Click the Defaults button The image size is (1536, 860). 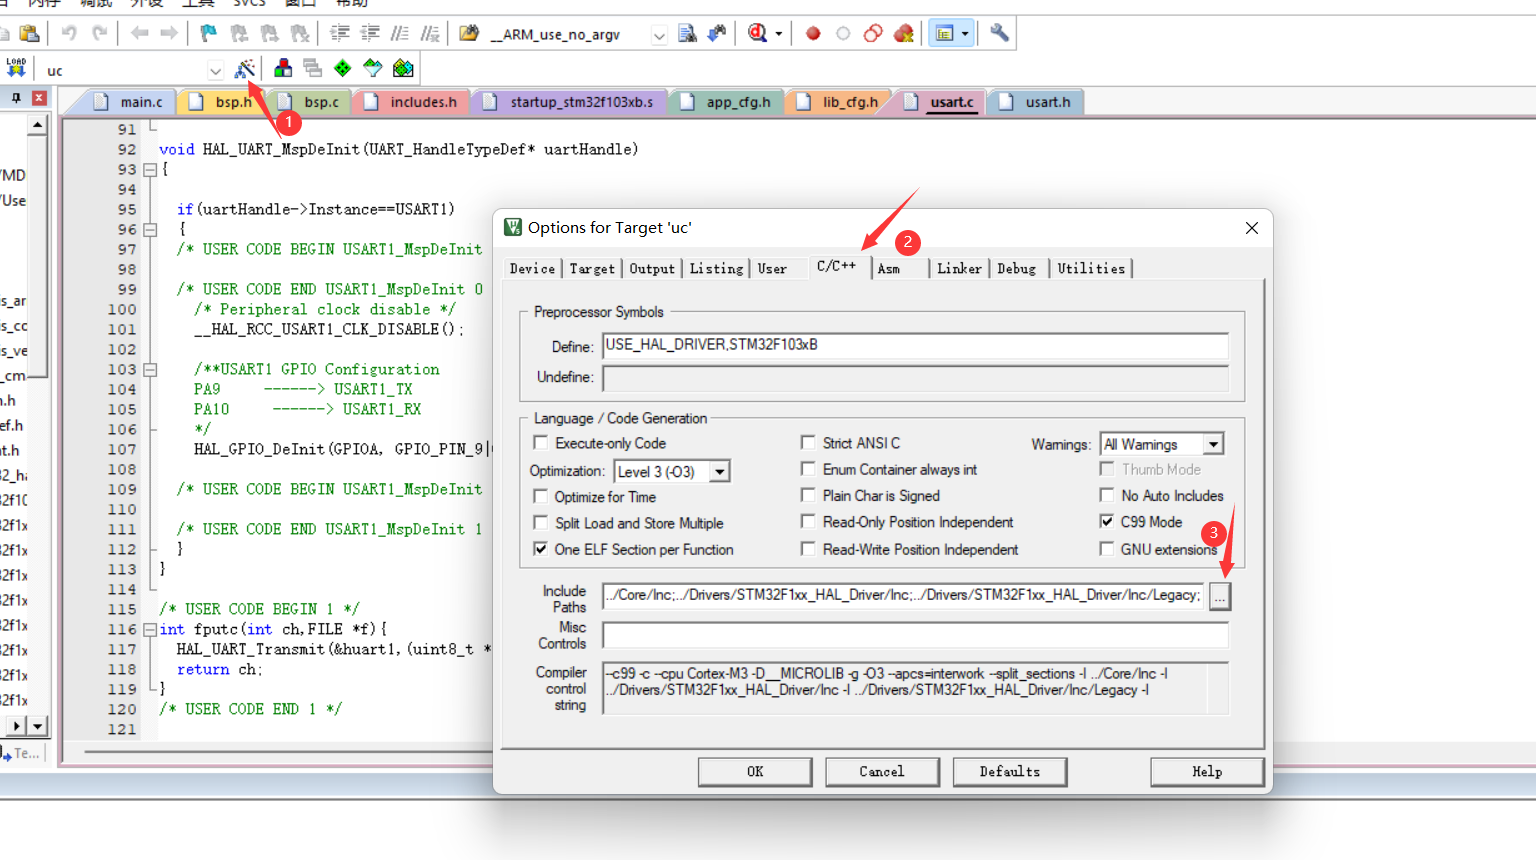[1009, 771]
